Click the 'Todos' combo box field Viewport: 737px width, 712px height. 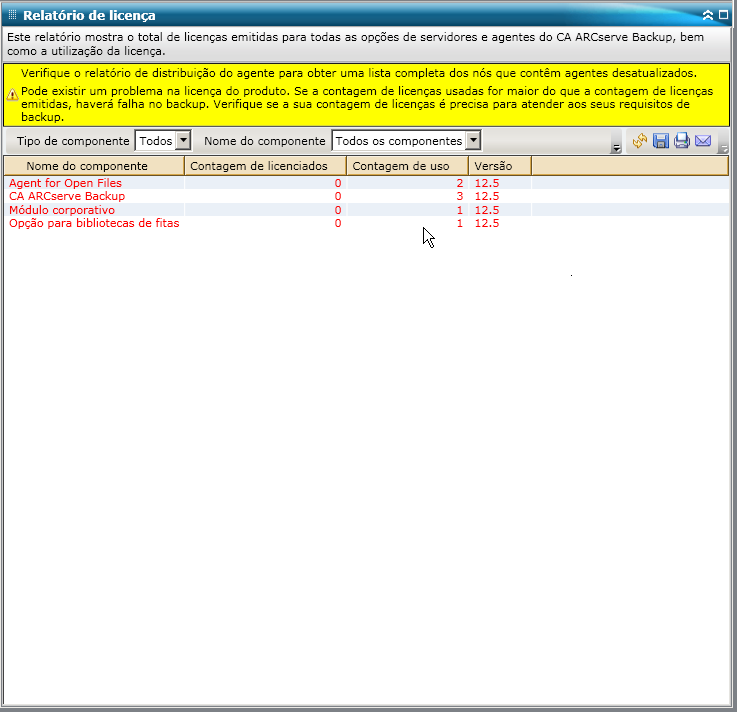coord(163,141)
